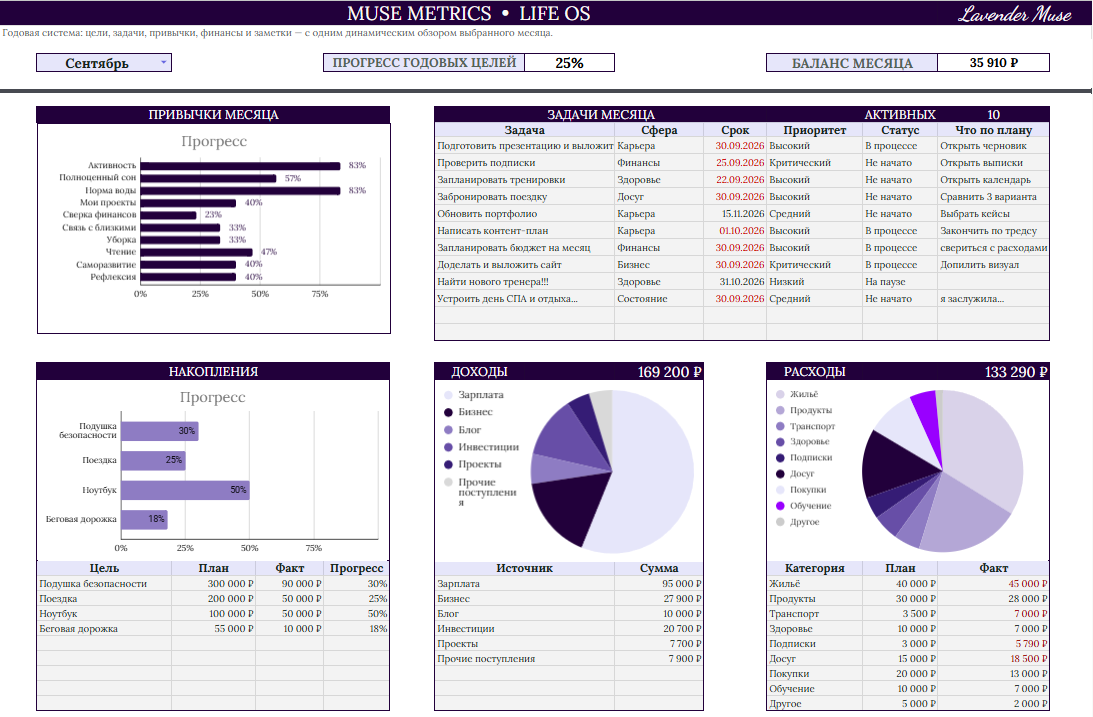Click the 'Приоритет' column header
This screenshot has height=717, width=1093.
[x=814, y=130]
